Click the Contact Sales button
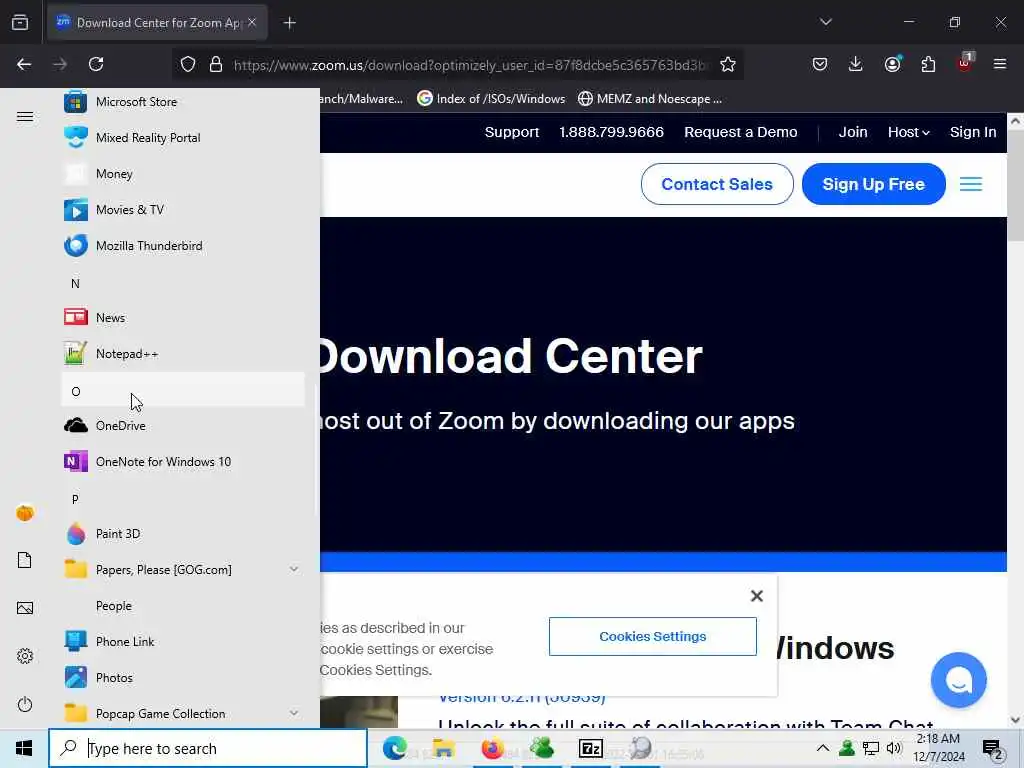The width and height of the screenshot is (1024, 768). (x=717, y=184)
